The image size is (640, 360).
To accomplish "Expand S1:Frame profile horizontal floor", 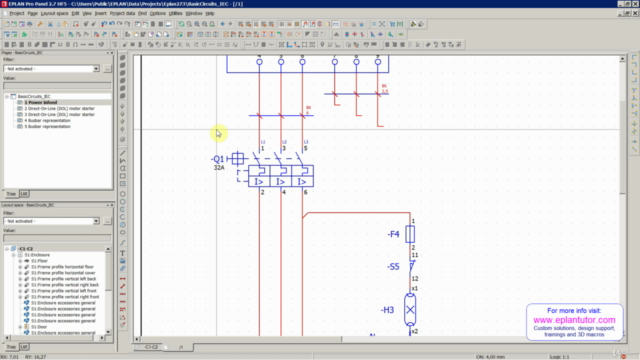I will point(20,267).
